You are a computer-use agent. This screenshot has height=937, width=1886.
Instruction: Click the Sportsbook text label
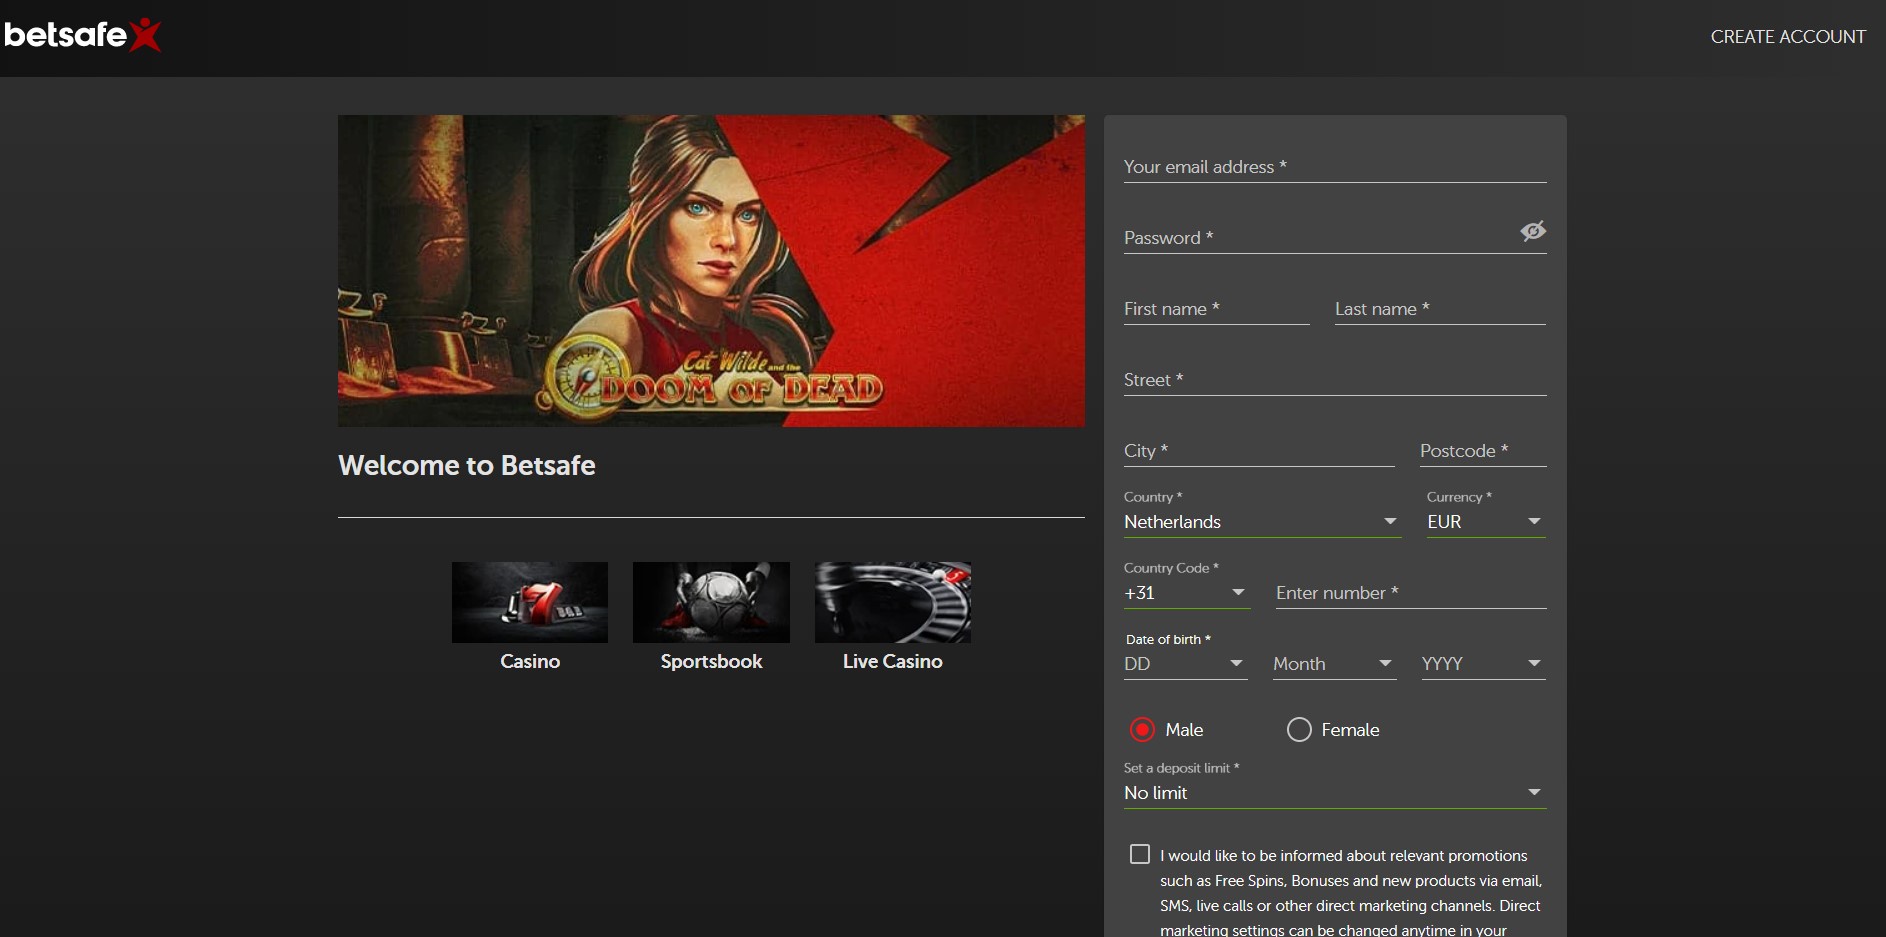[x=711, y=661]
